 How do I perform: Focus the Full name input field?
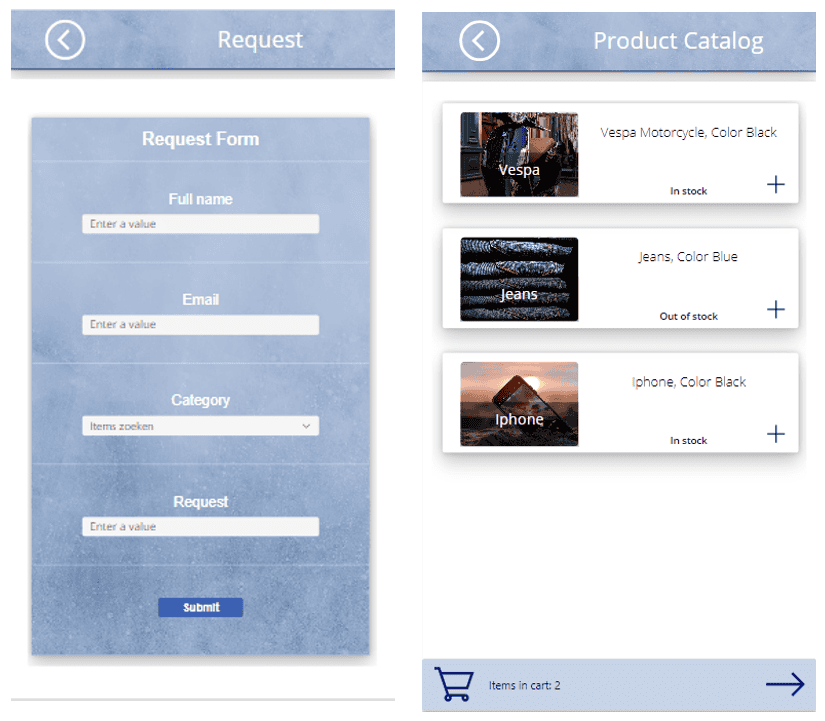pyautogui.click(x=200, y=224)
